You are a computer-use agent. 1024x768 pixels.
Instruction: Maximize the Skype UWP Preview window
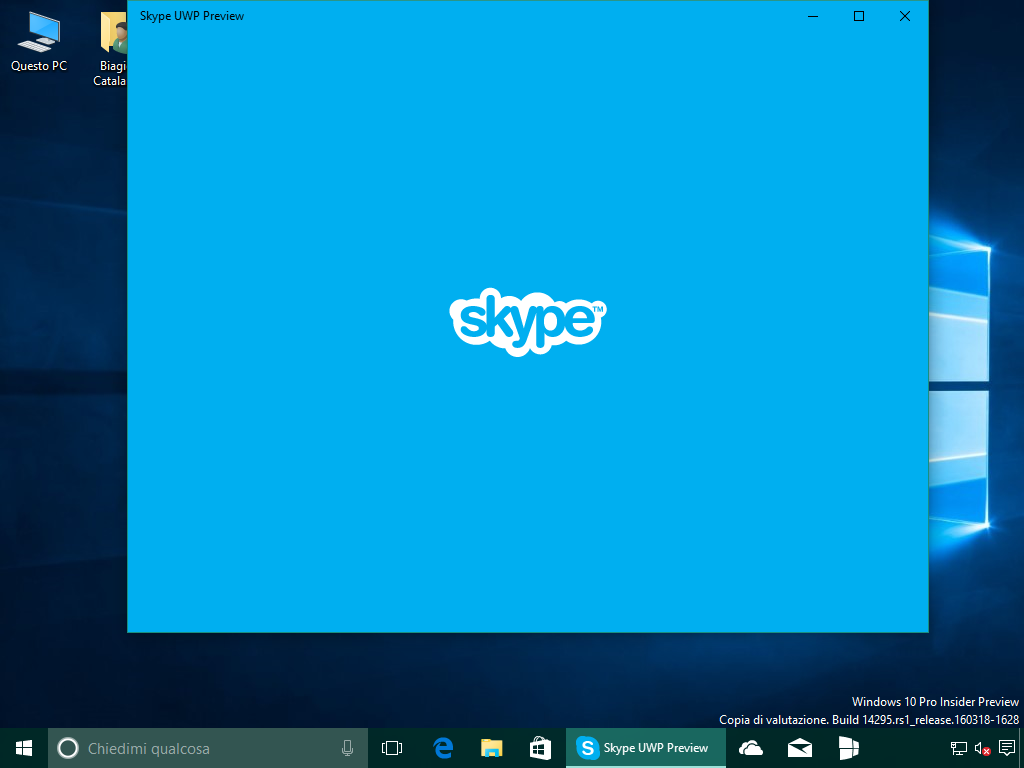(859, 16)
